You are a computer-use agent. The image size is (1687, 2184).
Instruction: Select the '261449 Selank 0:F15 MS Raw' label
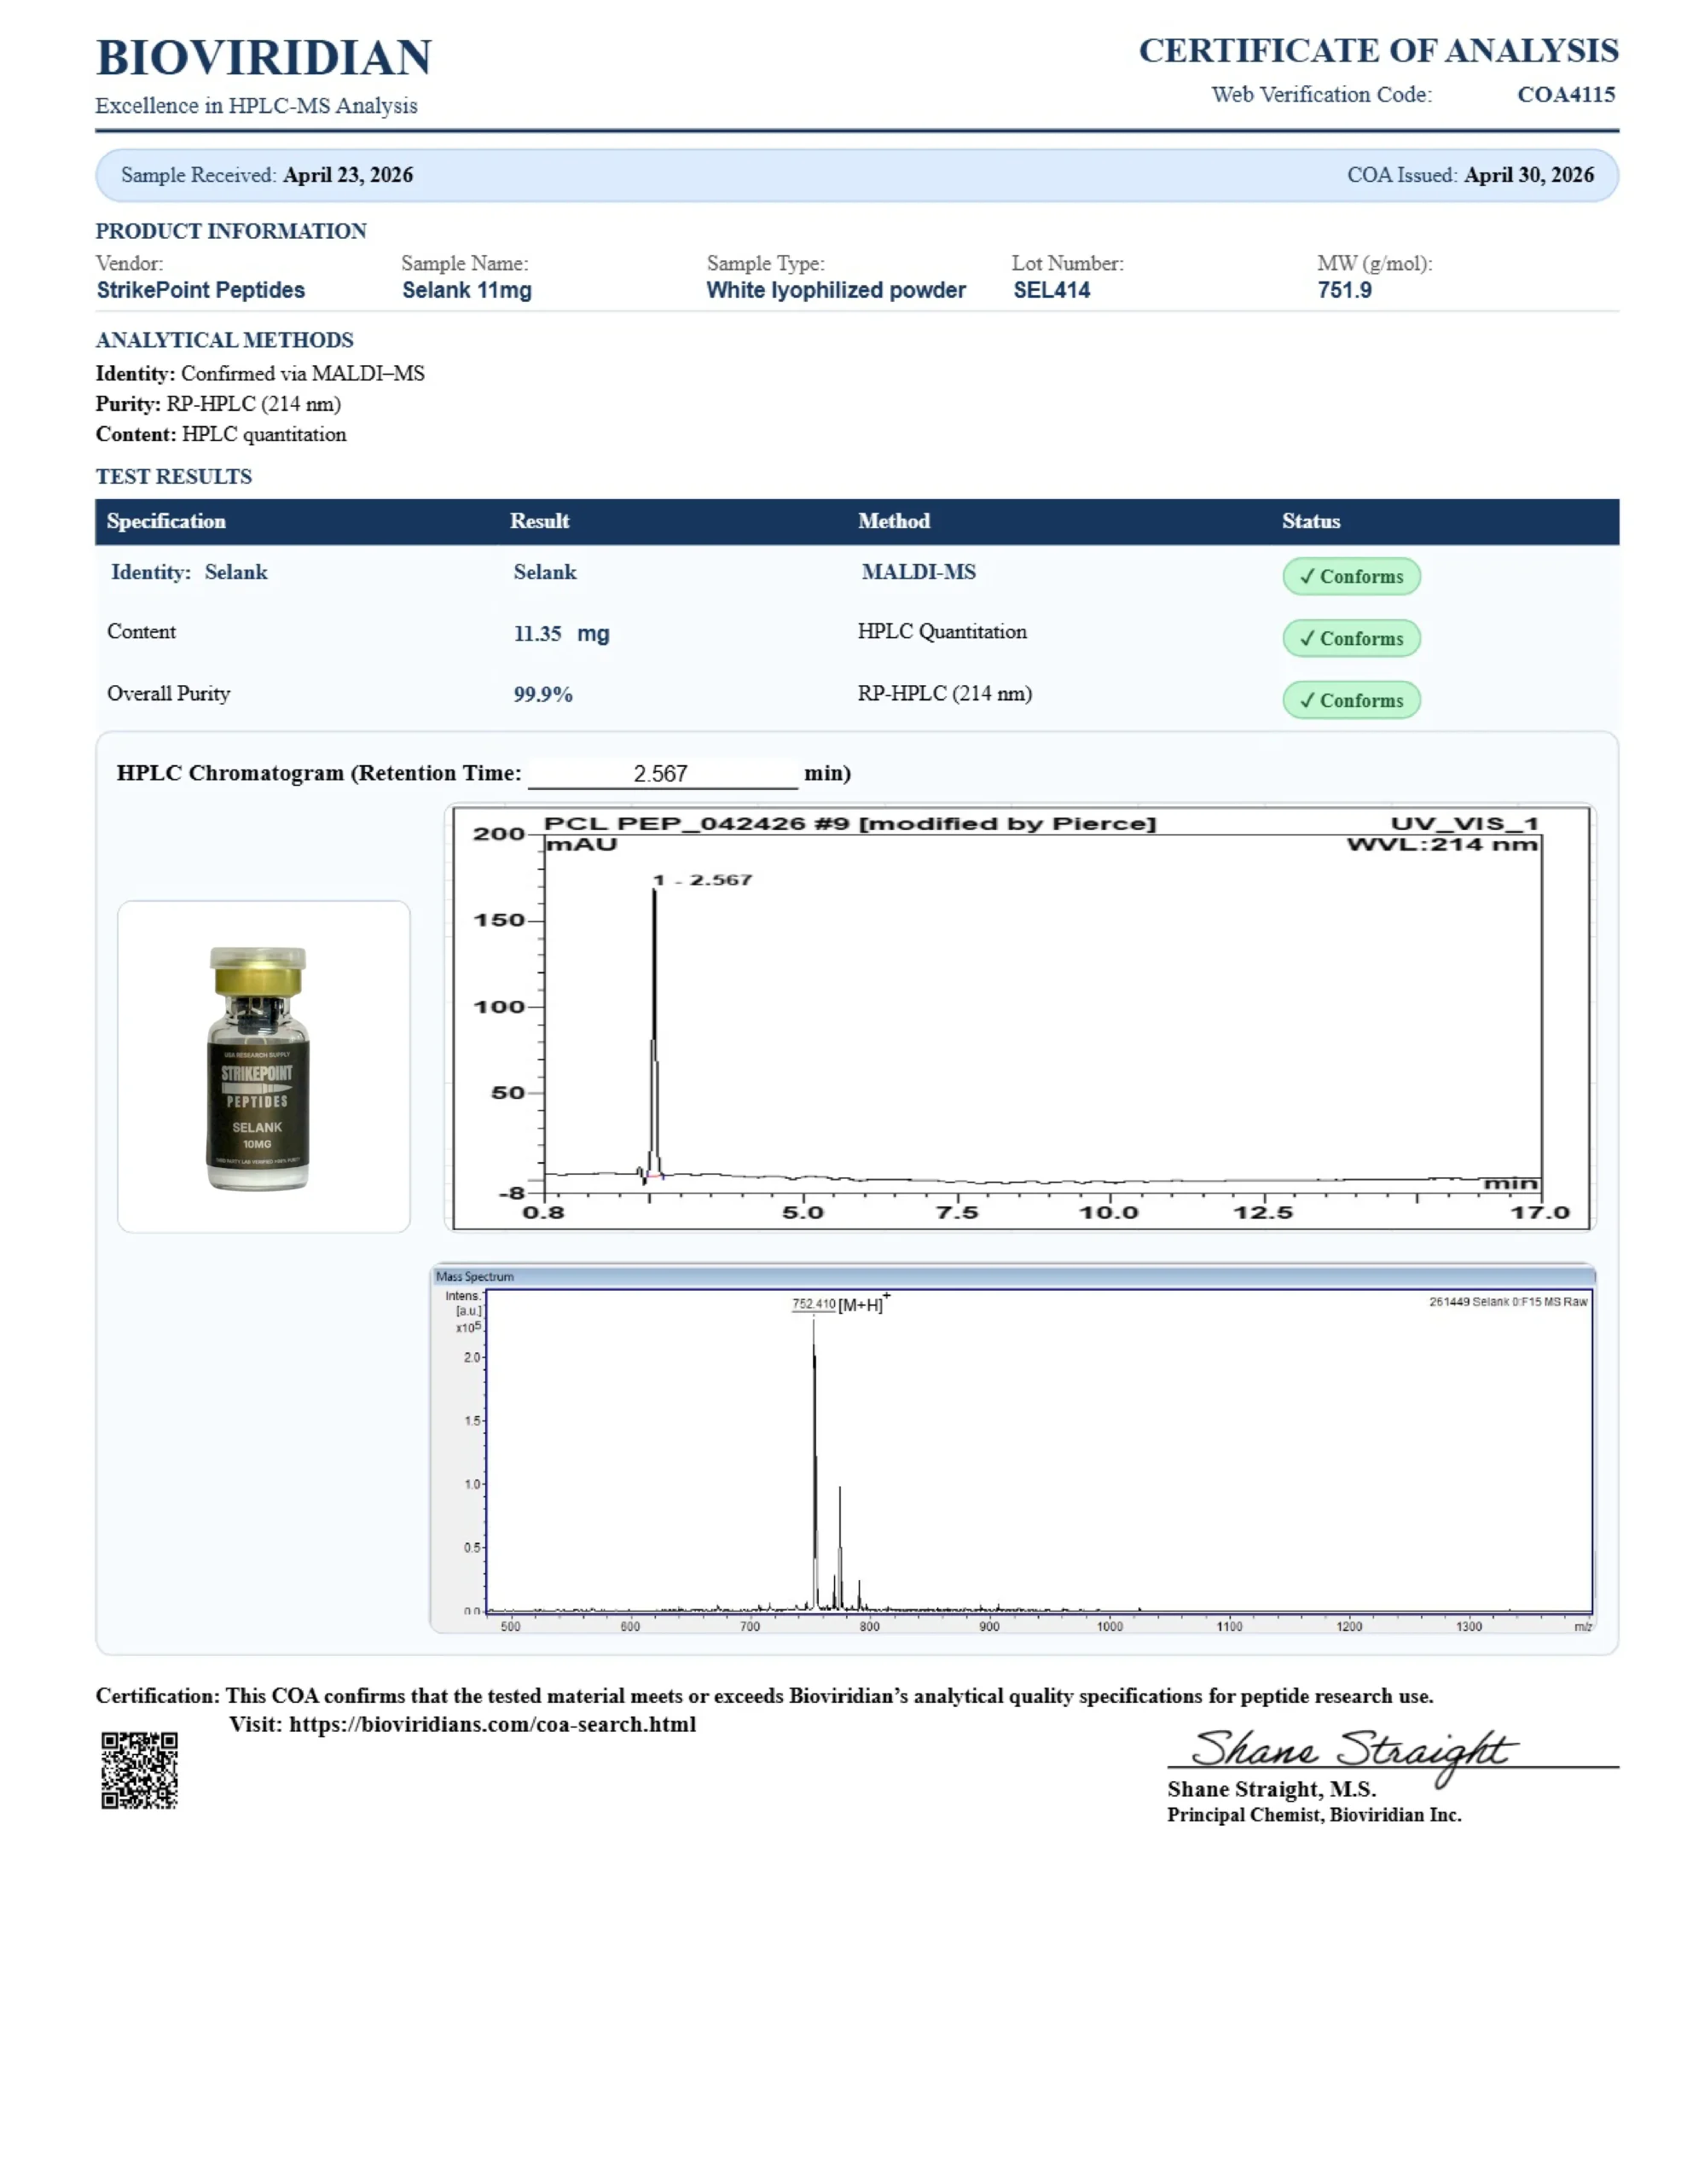tap(1508, 1302)
